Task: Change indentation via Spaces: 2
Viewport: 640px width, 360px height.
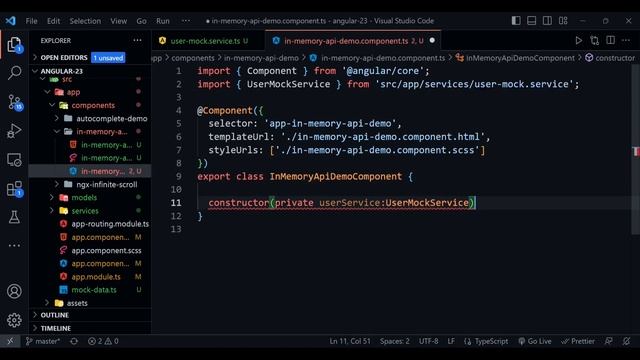Action: coord(394,341)
